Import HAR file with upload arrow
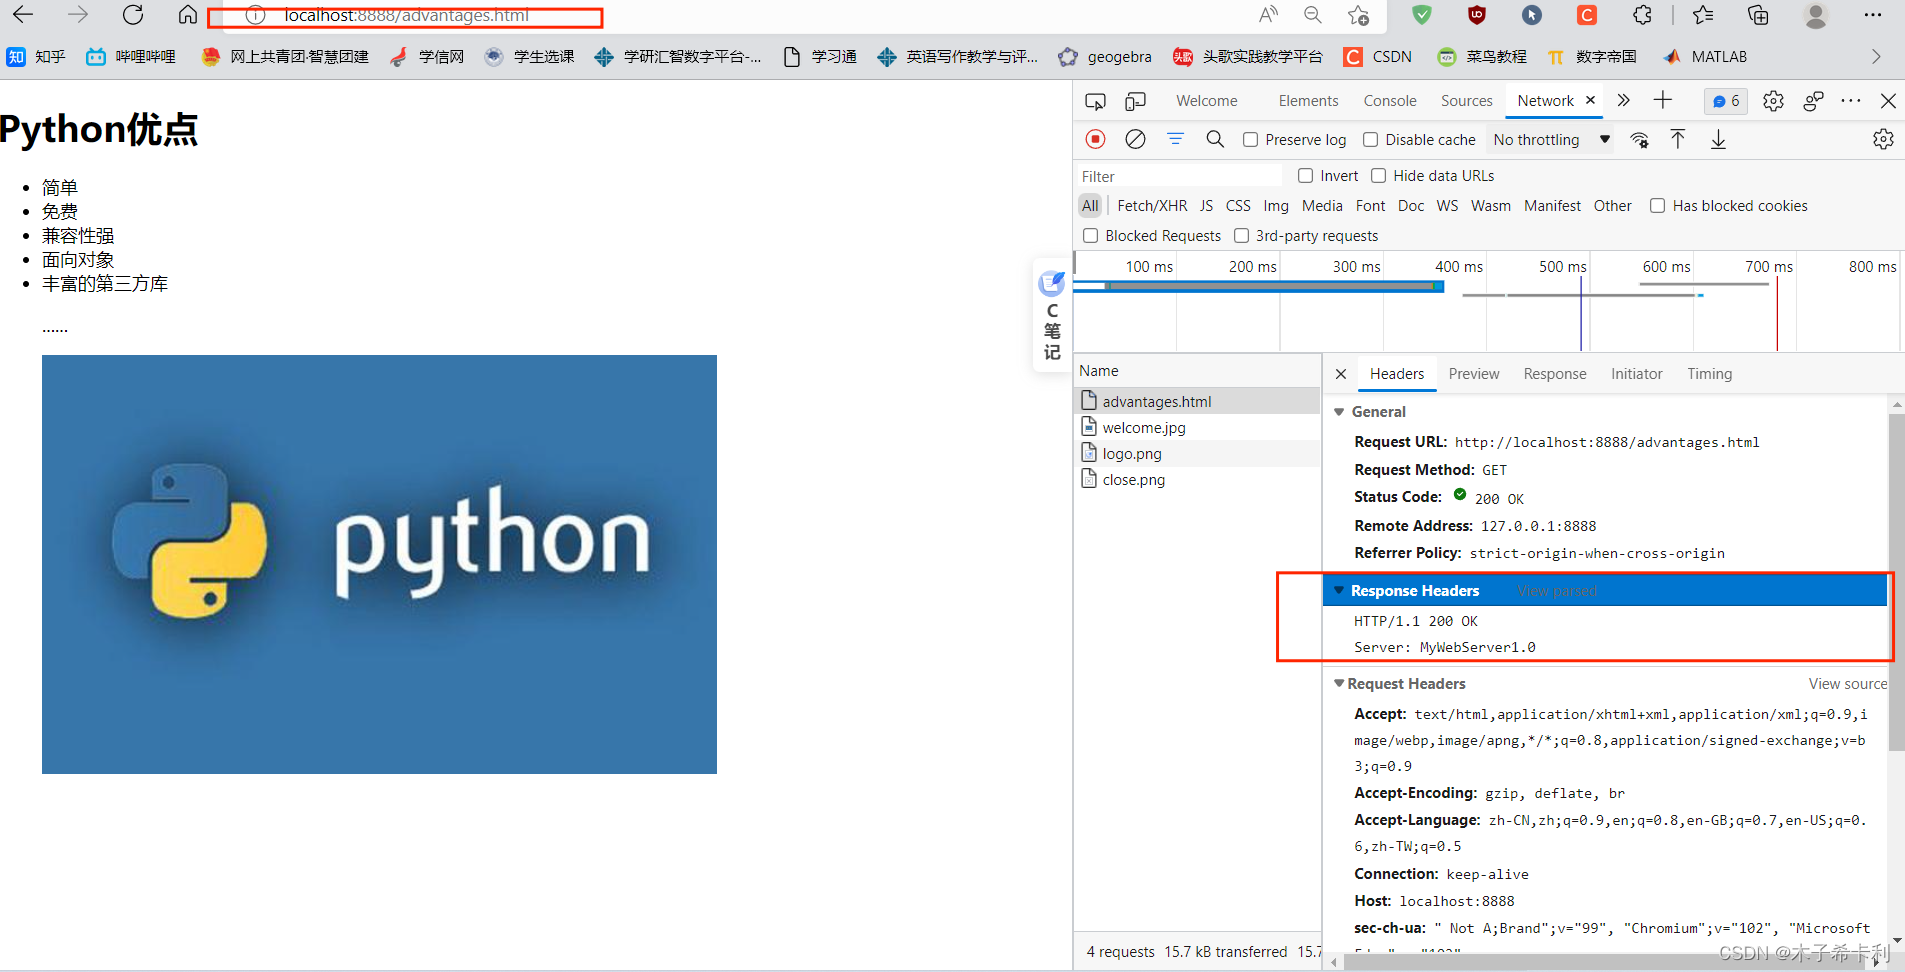The width and height of the screenshot is (1905, 972). (x=1678, y=139)
